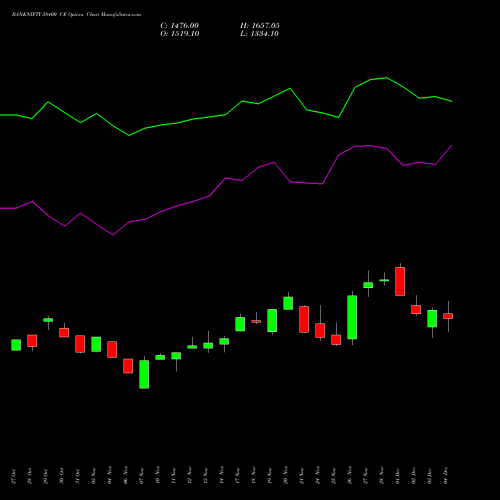This screenshot has height=500, width=500.
Task: Click the 24 Nov date label
Action: point(318,476)
